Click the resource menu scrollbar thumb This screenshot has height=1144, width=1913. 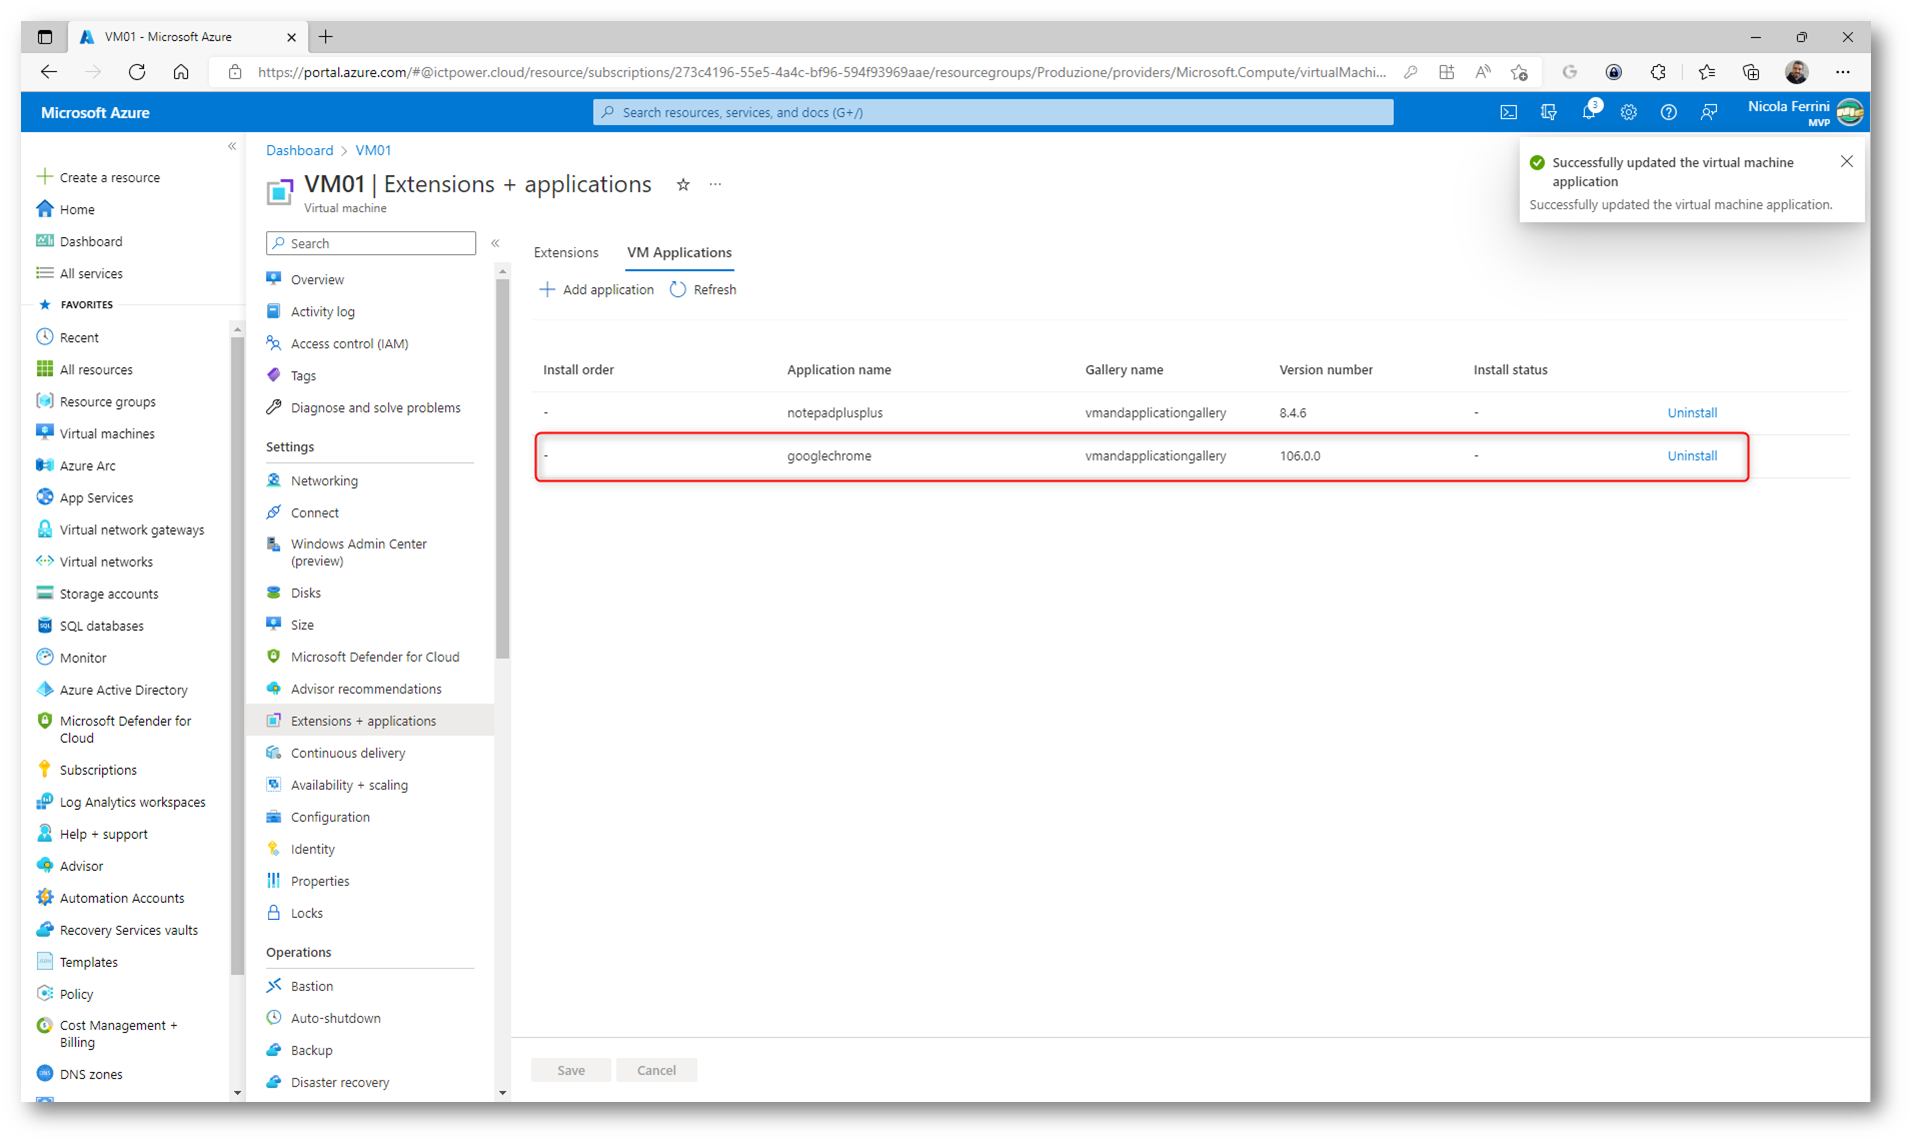point(502,469)
